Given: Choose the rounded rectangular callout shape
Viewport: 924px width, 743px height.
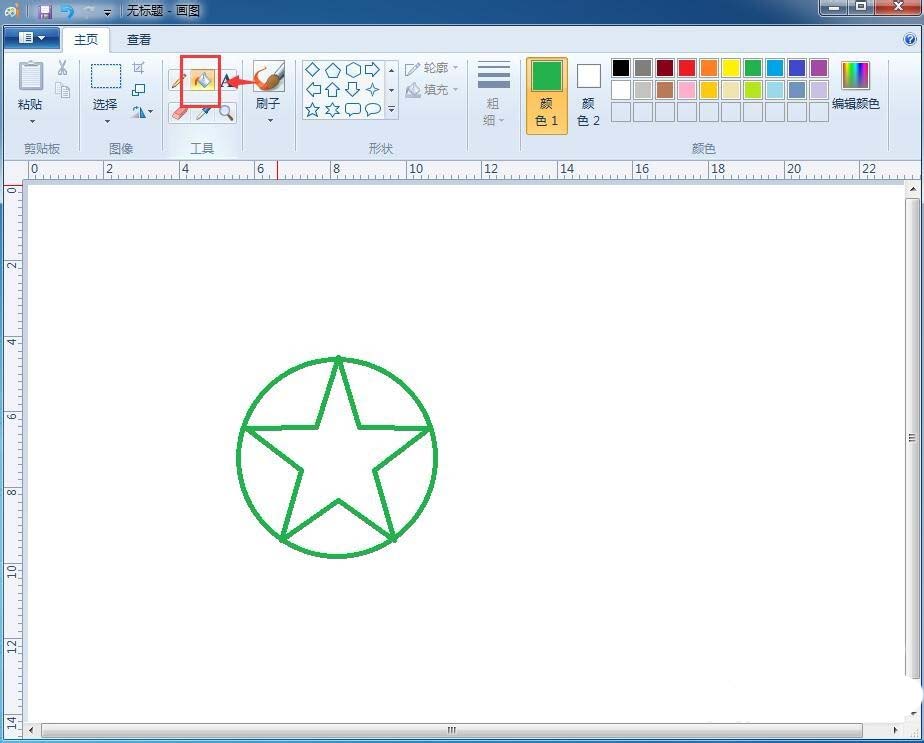Looking at the screenshot, I should tap(353, 110).
